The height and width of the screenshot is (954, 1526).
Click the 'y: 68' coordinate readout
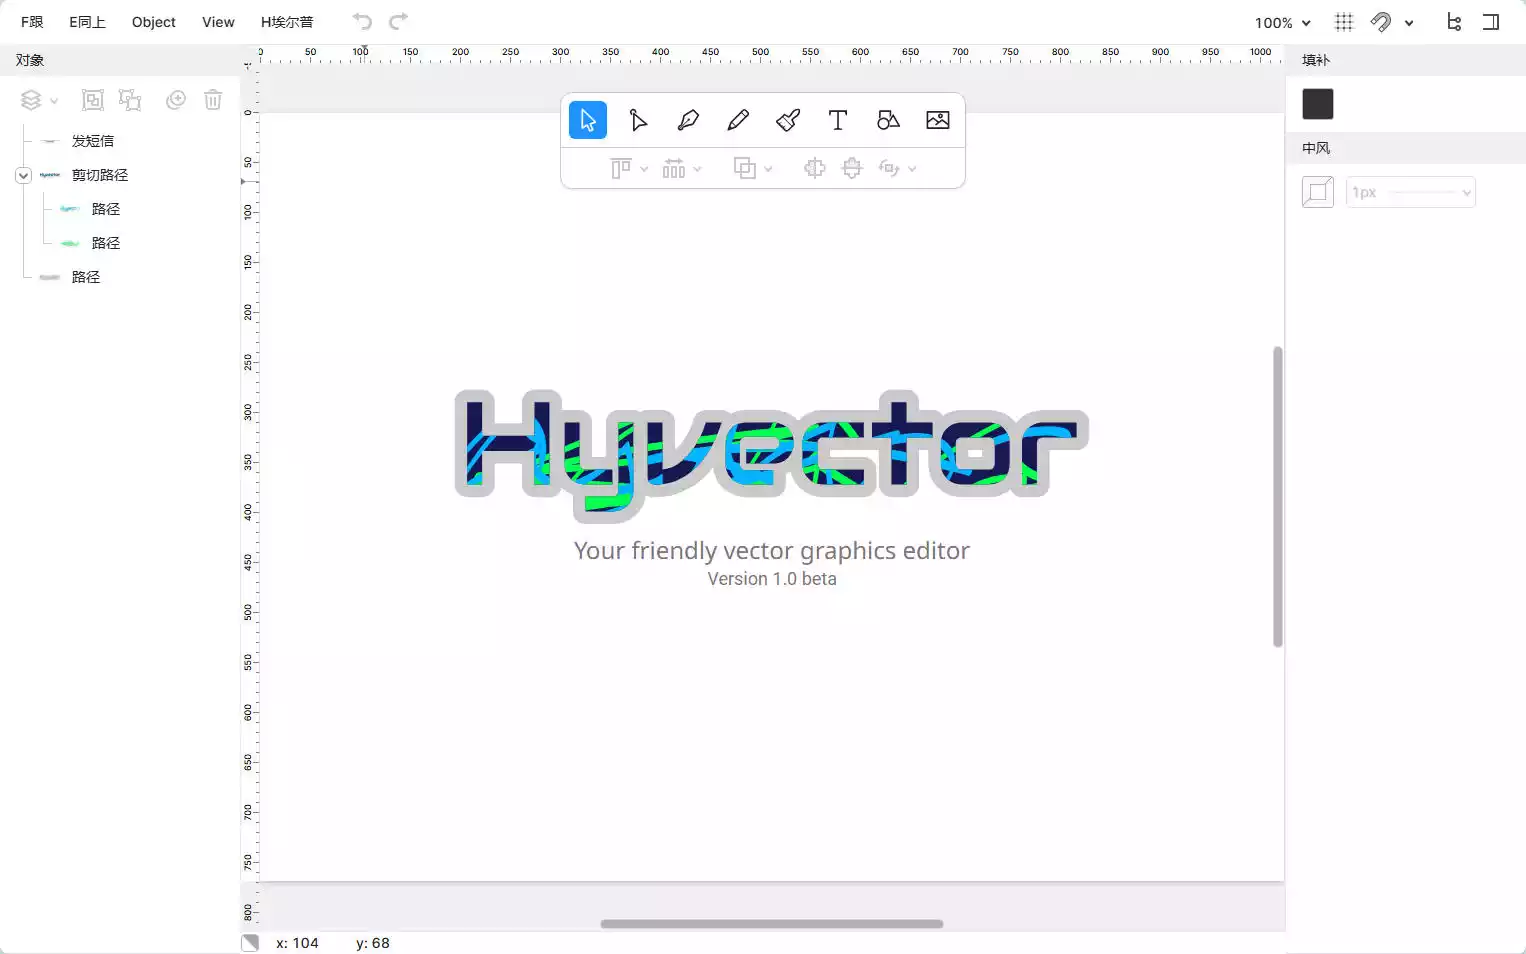(x=373, y=943)
